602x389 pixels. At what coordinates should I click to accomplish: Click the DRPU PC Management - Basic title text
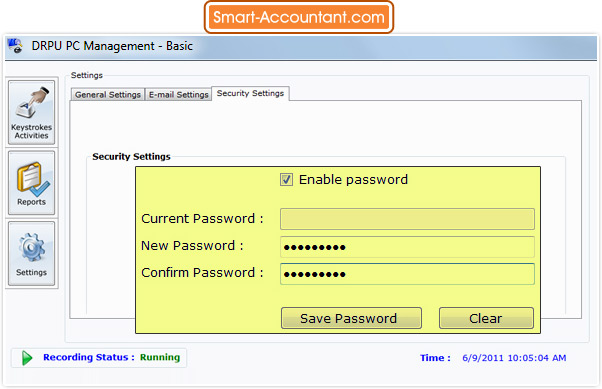112,46
